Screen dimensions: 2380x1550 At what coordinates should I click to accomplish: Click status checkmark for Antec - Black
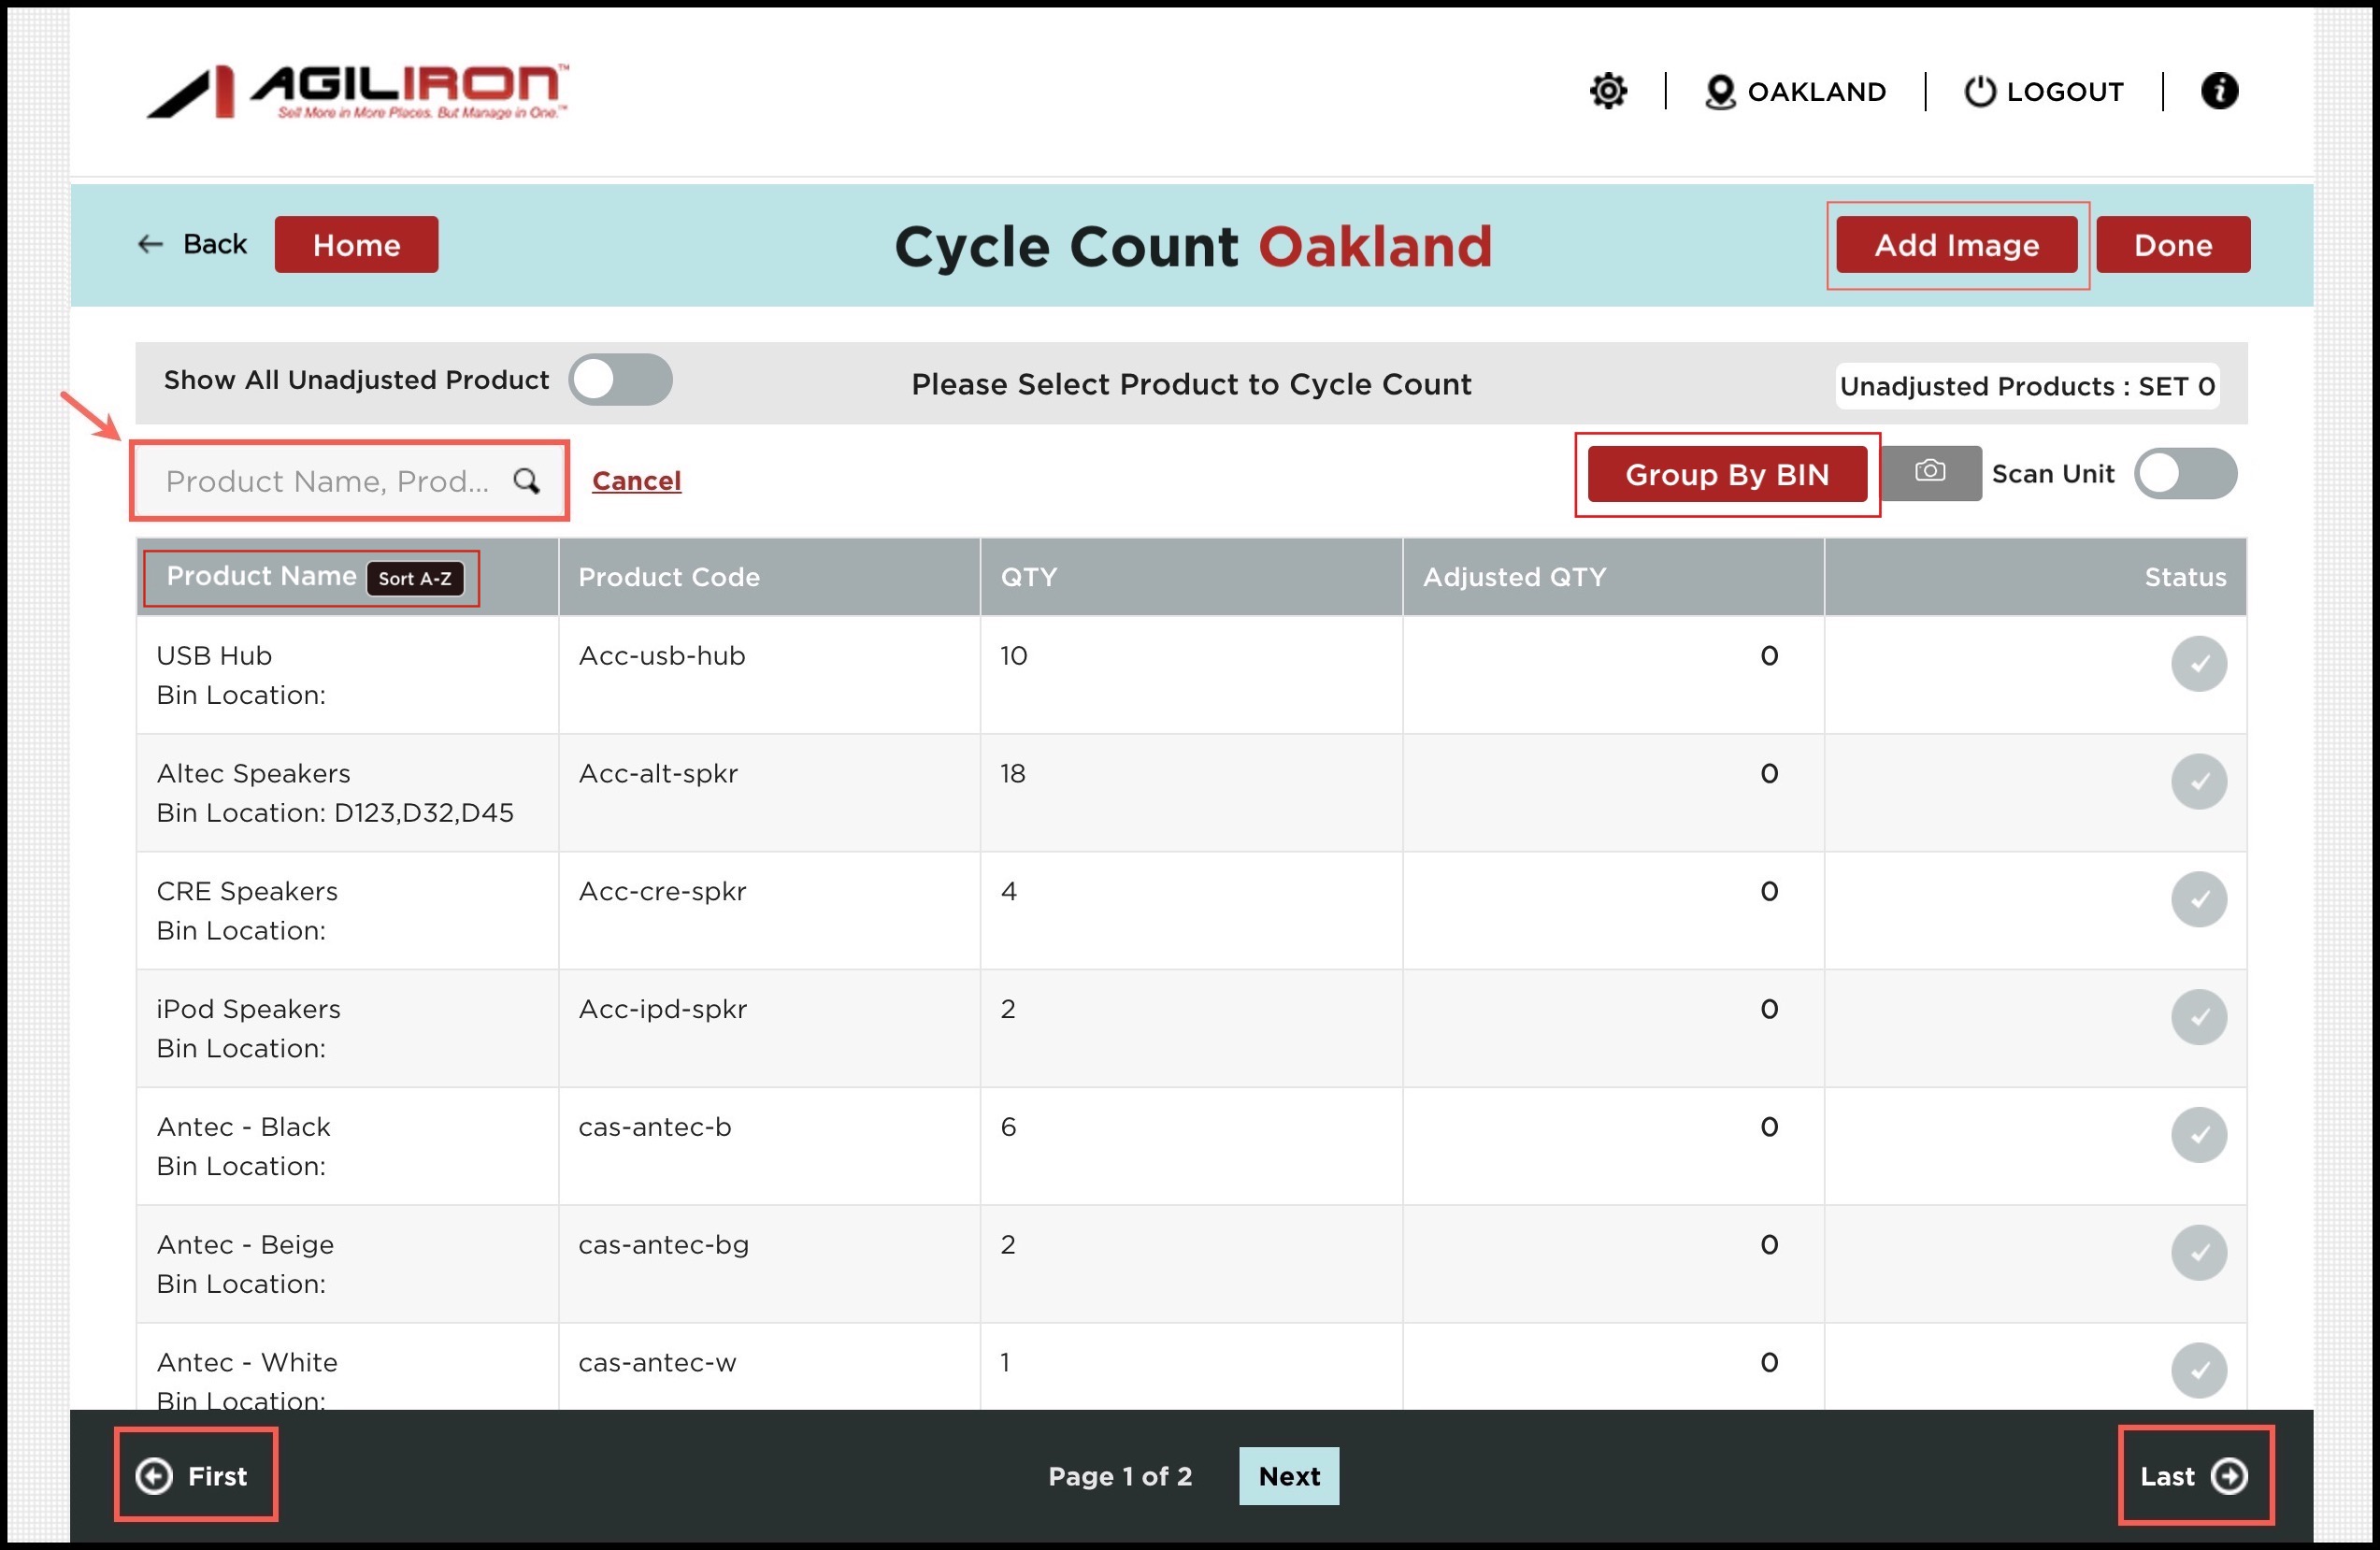[2197, 1135]
